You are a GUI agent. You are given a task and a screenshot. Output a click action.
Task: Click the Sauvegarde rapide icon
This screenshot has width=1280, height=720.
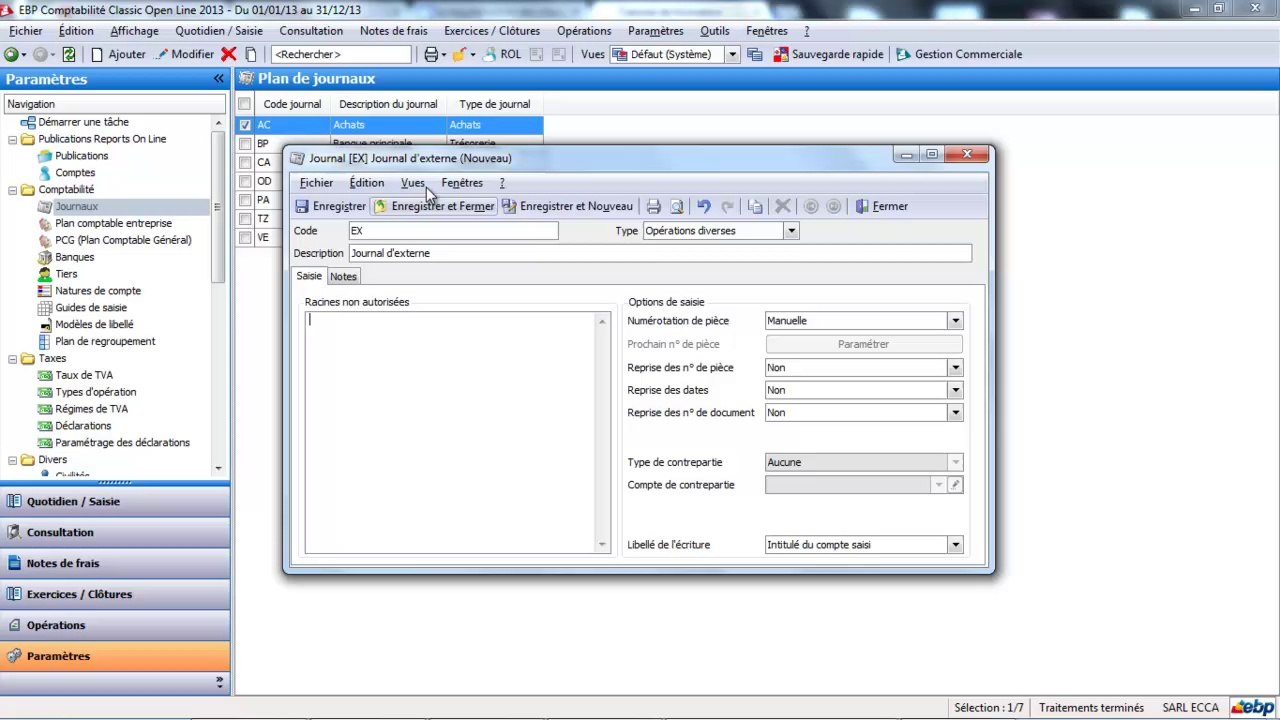pyautogui.click(x=782, y=55)
